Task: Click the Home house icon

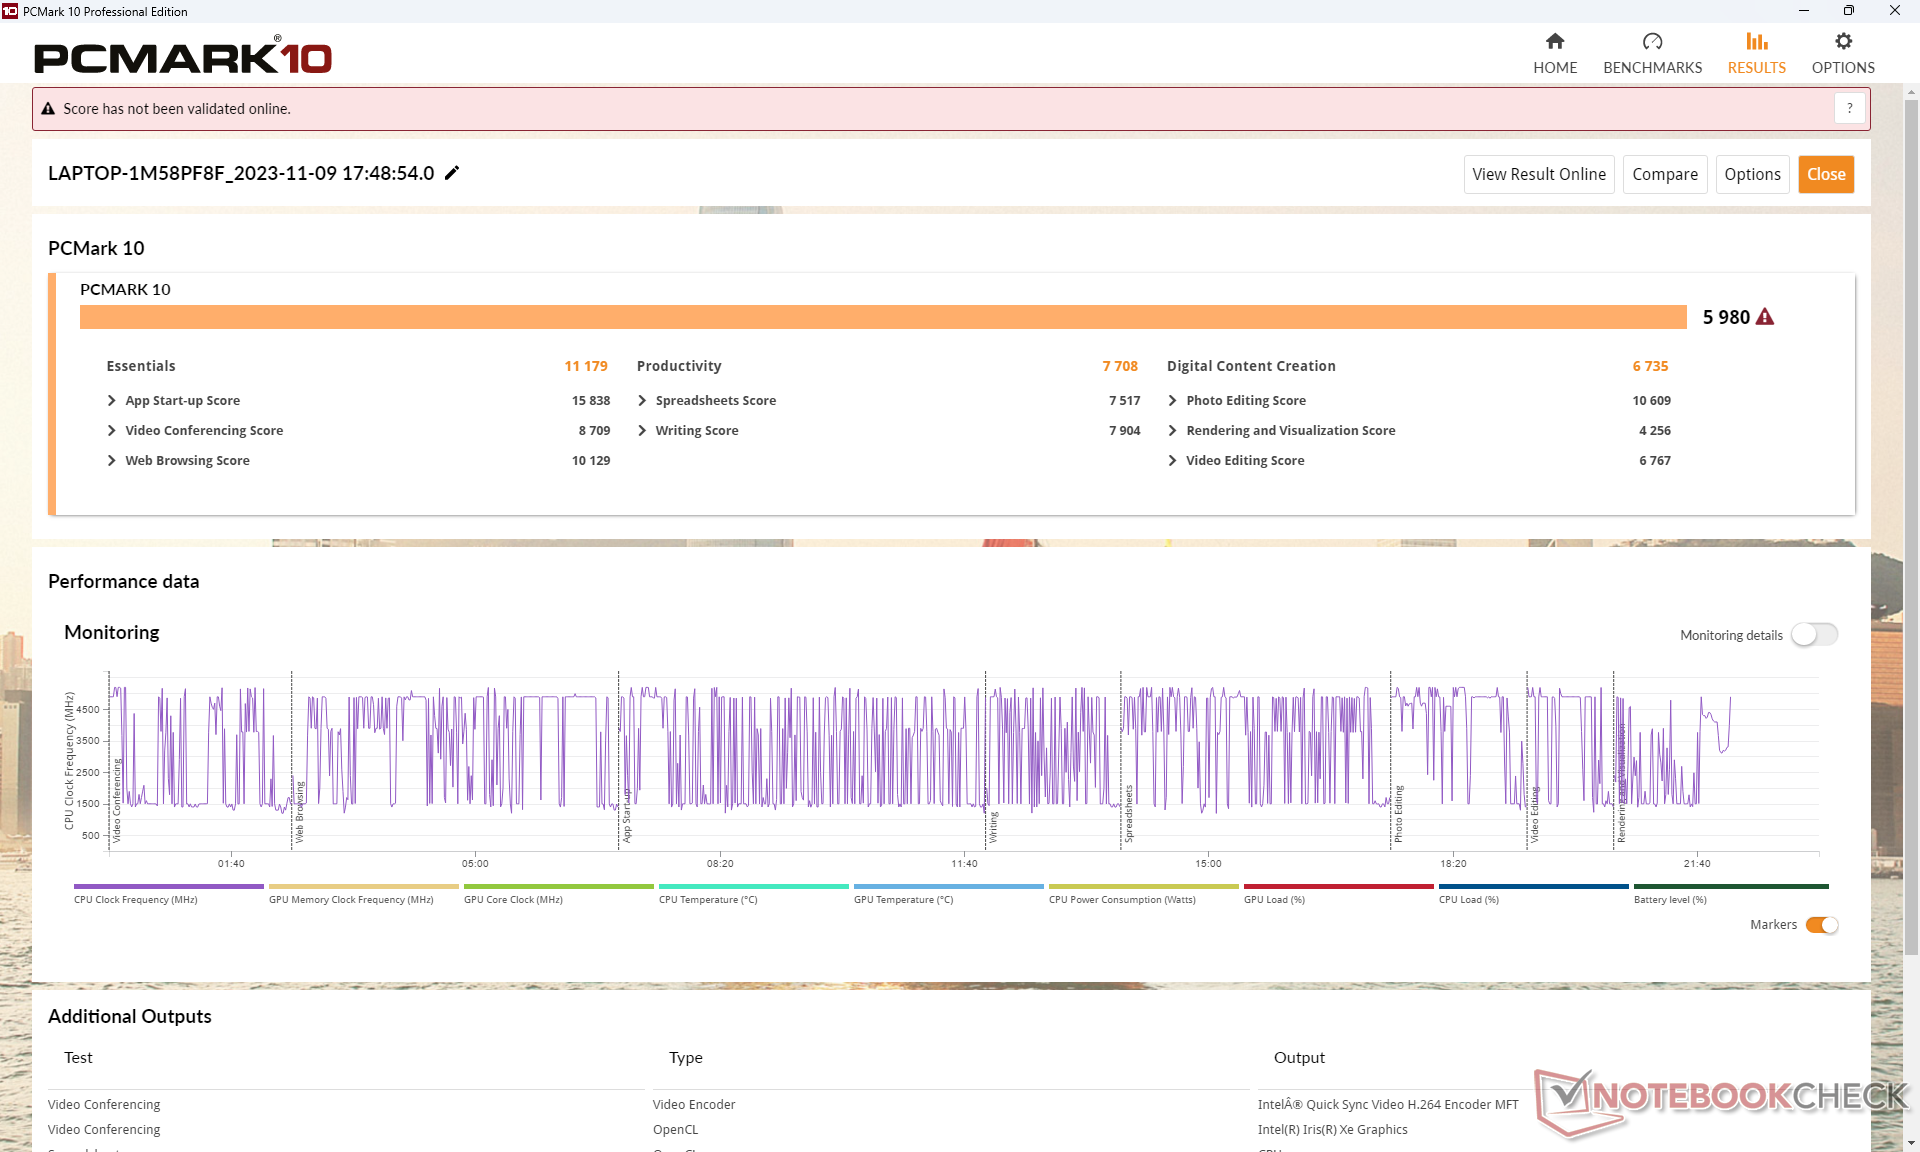Action: [x=1554, y=41]
